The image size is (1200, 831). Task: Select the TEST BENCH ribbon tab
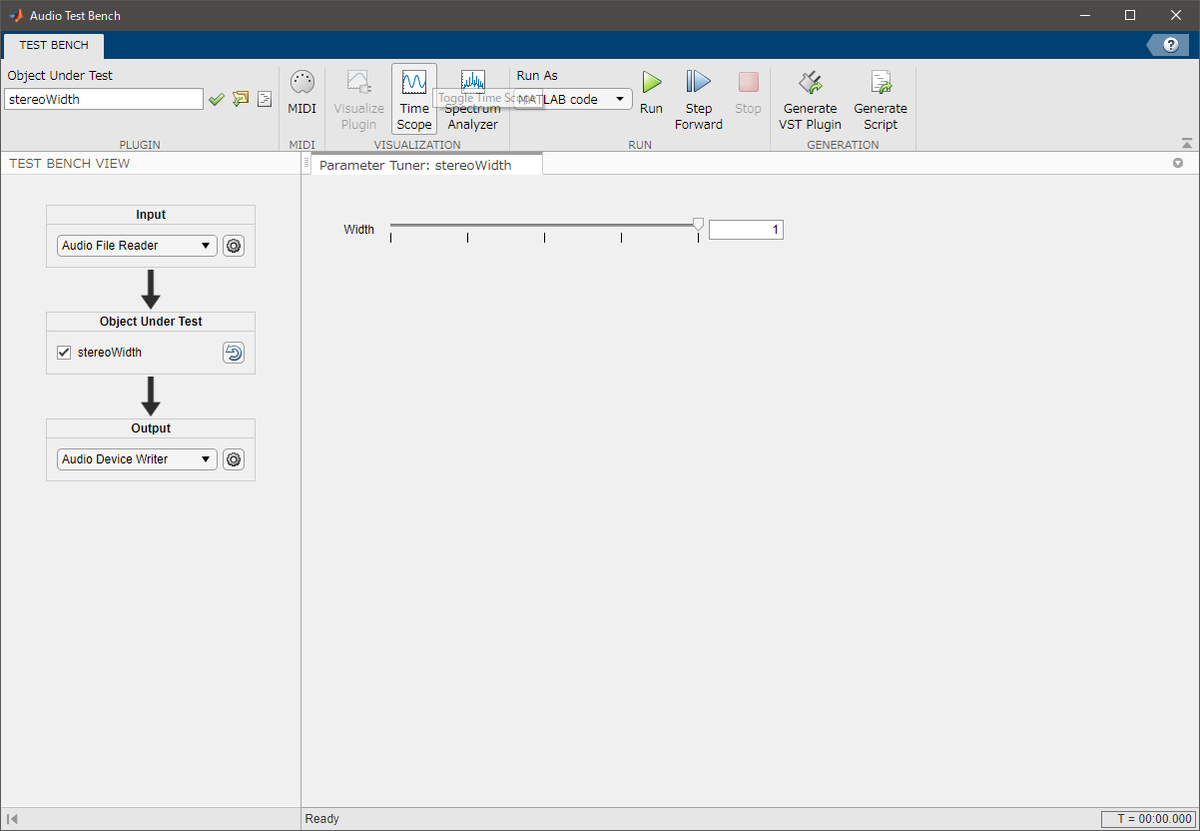[54, 45]
